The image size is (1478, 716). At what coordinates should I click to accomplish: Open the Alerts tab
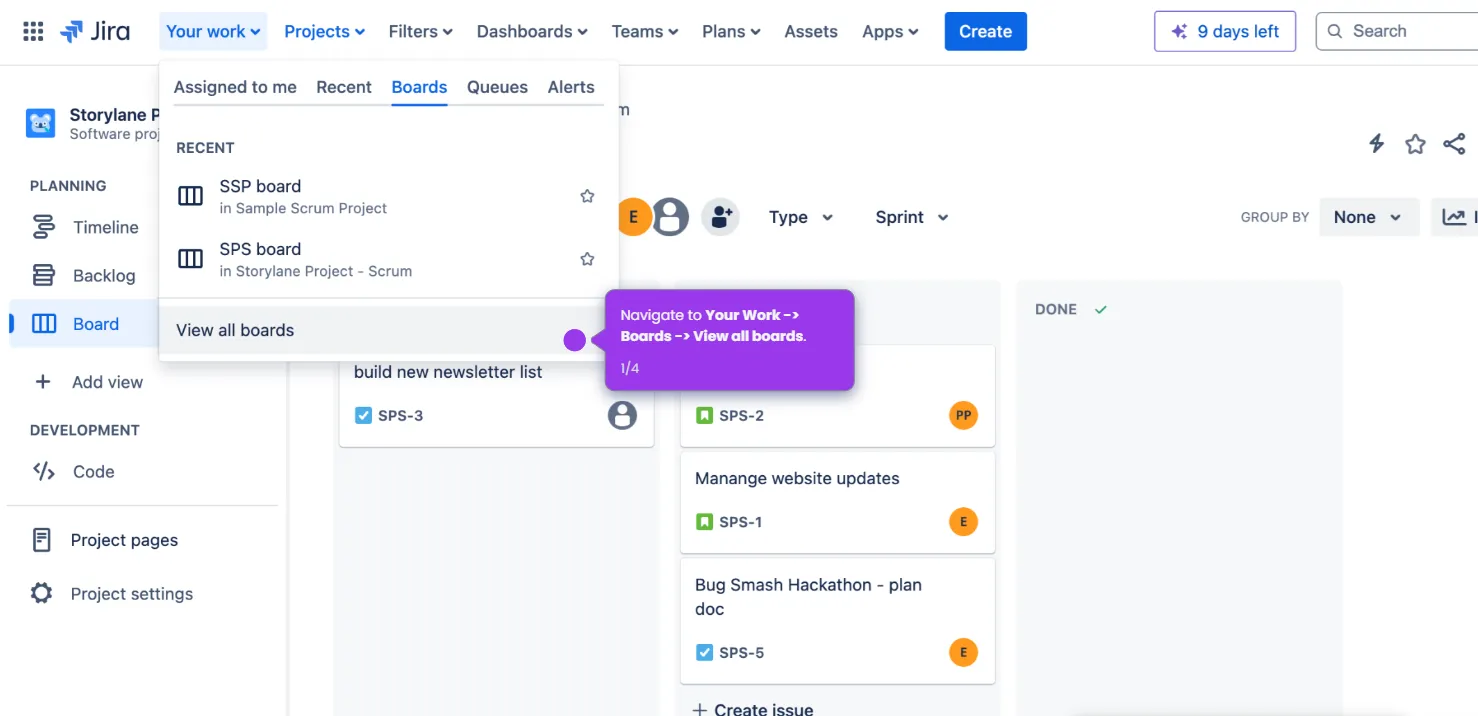pyautogui.click(x=571, y=87)
